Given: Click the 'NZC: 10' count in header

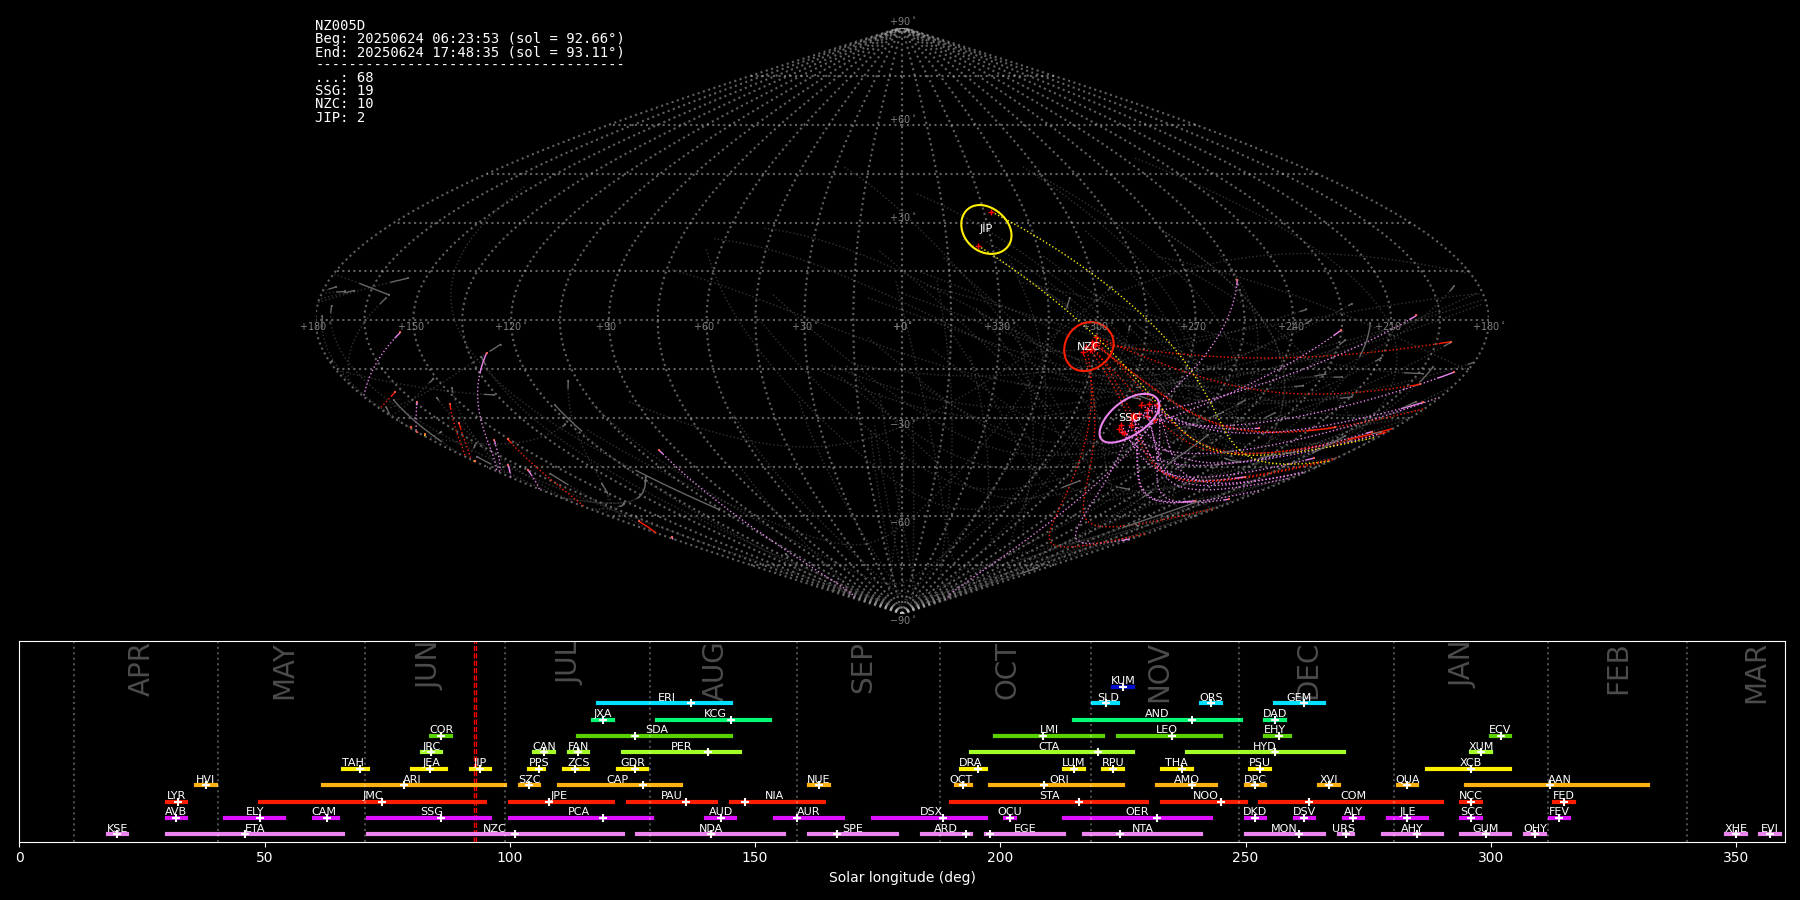Looking at the screenshot, I should tap(344, 104).
